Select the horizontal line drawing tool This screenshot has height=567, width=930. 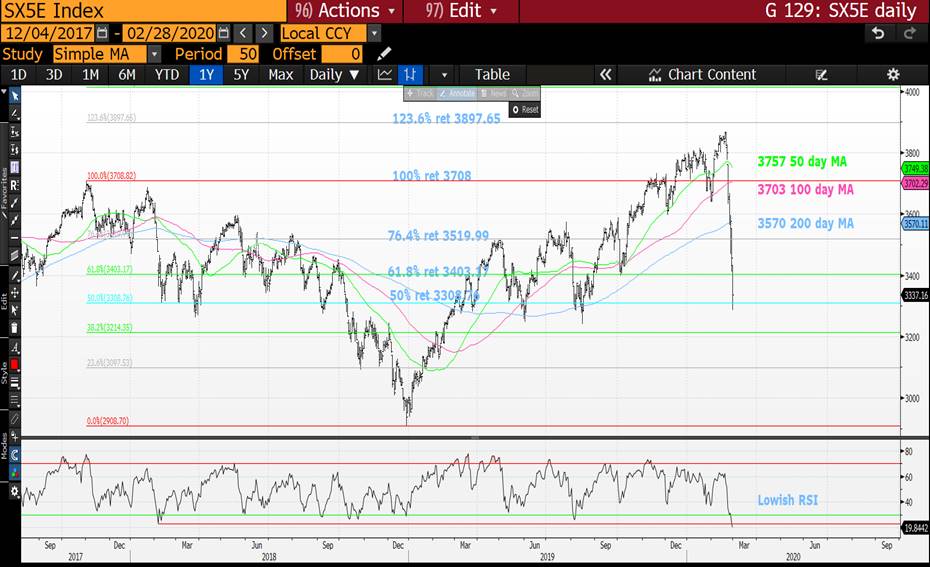(15, 238)
